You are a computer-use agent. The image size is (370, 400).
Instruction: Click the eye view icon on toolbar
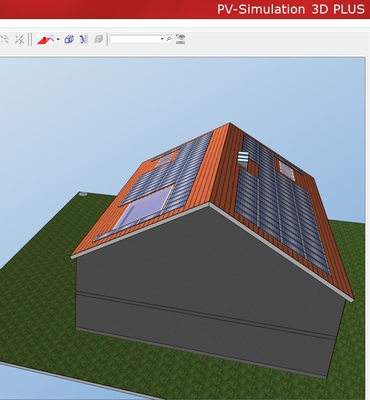pos(180,39)
